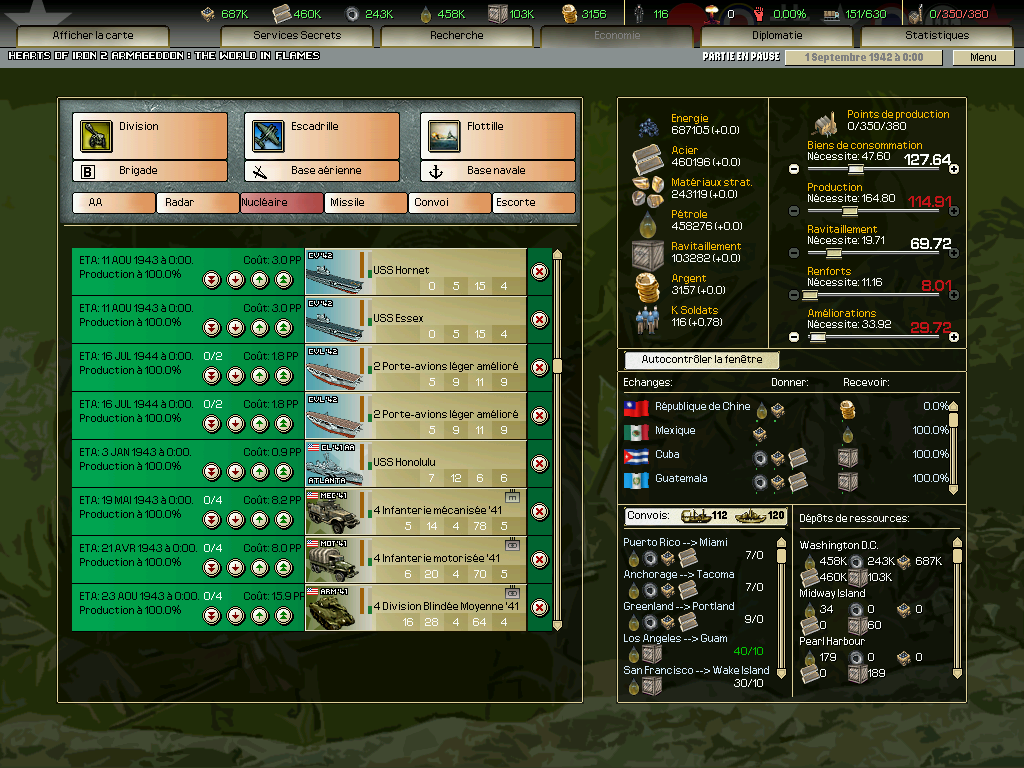Select the Nucléaire production option
The height and width of the screenshot is (768, 1024).
coord(281,202)
